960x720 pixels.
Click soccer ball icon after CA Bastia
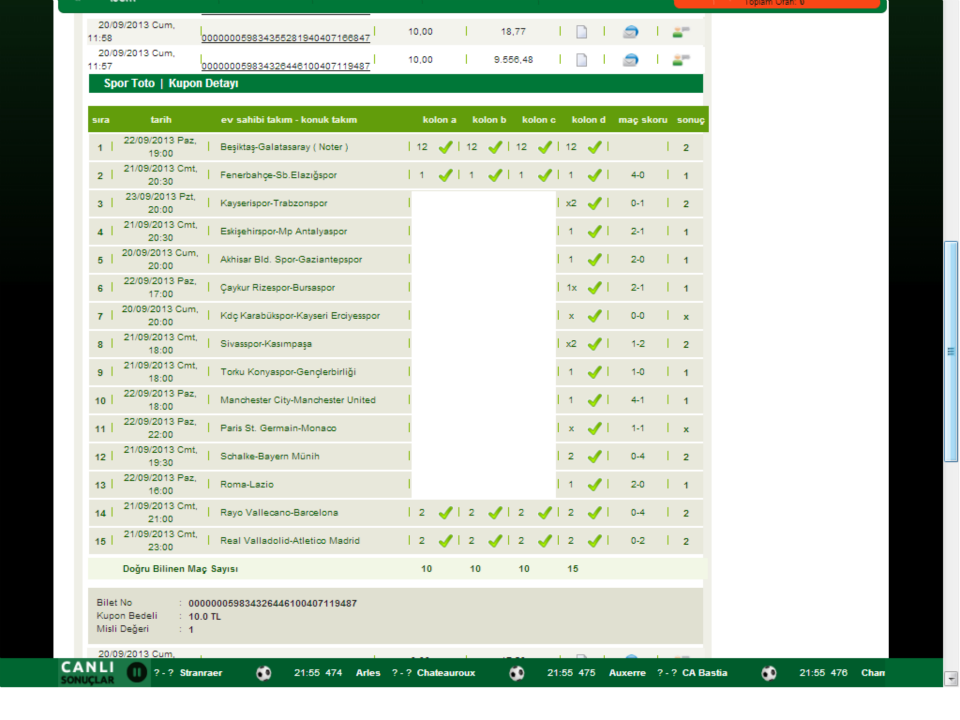(x=769, y=673)
